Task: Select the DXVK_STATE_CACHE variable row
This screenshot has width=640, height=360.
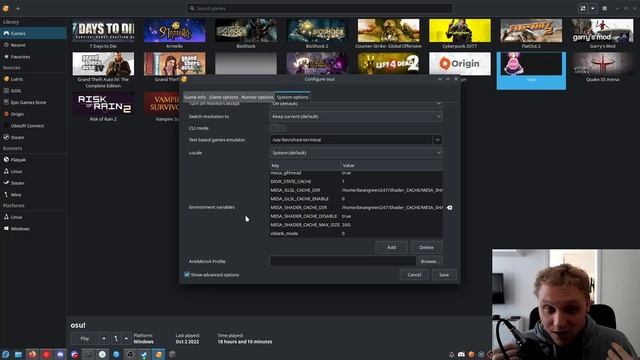Action: coord(356,181)
